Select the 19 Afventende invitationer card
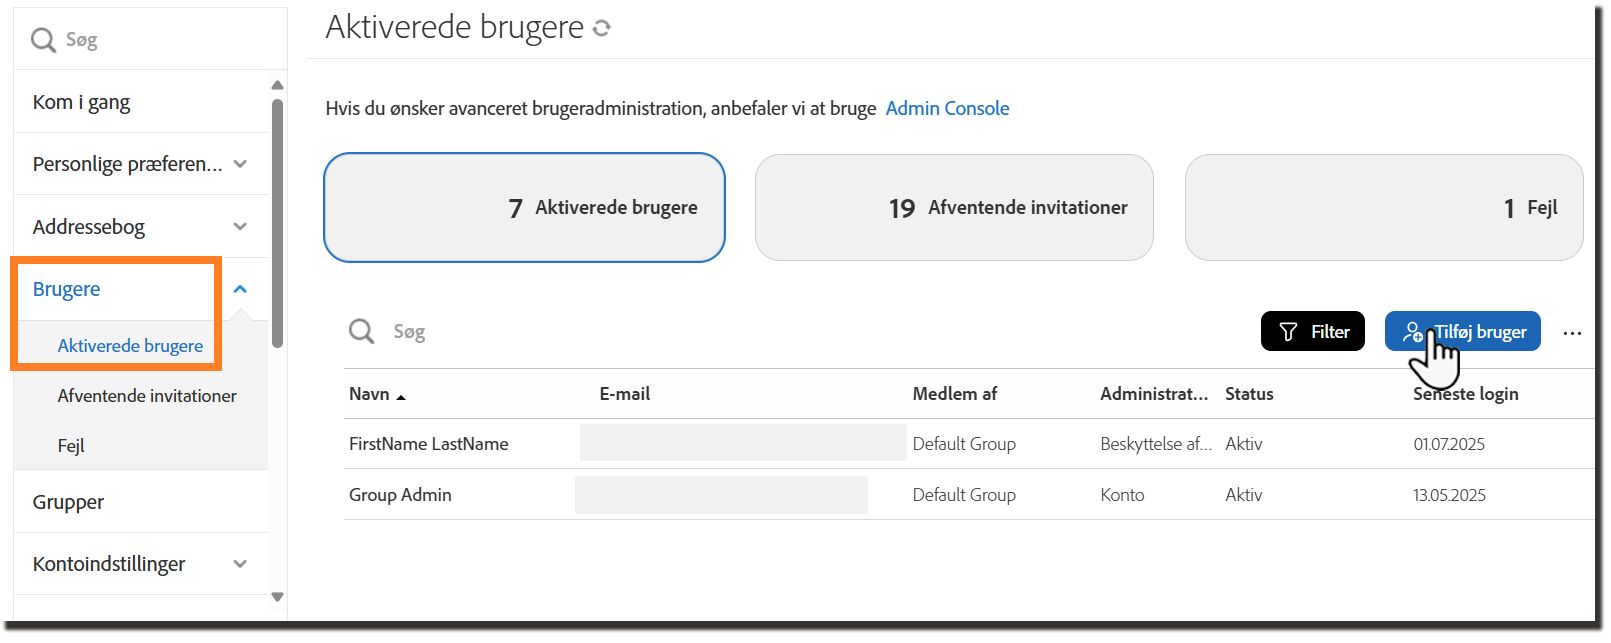 [x=954, y=207]
